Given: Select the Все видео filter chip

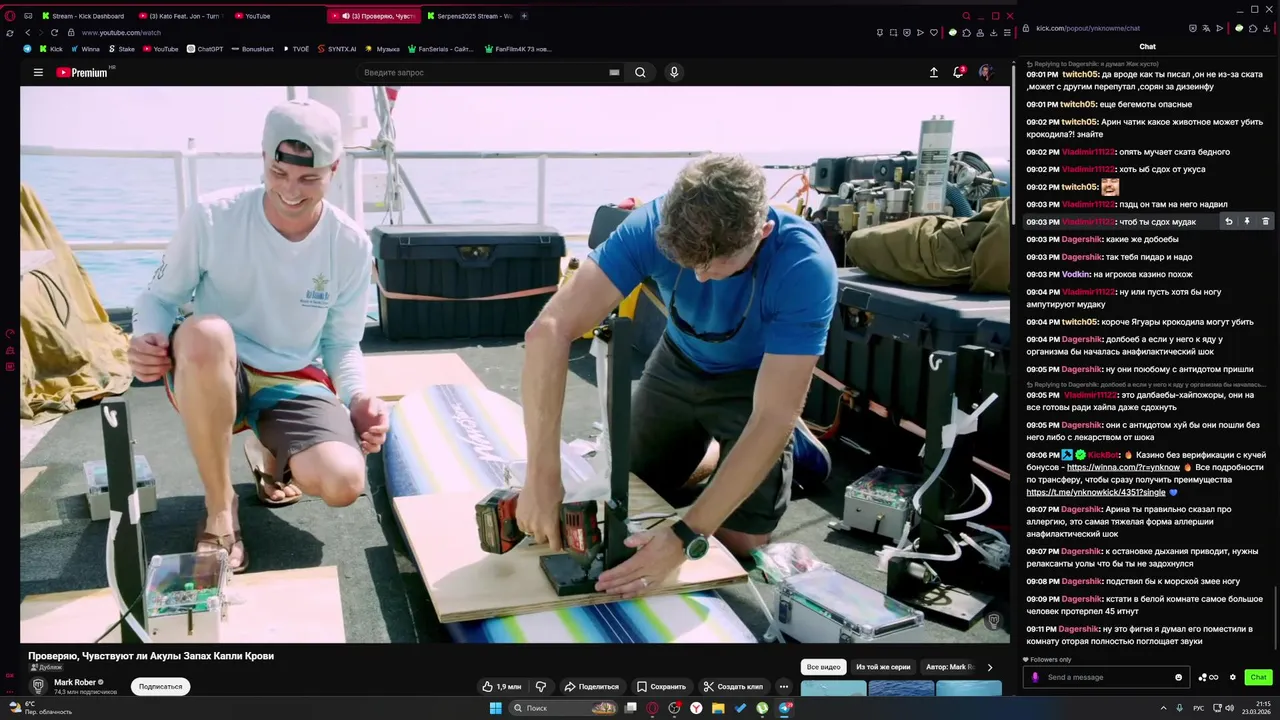Looking at the screenshot, I should [x=824, y=667].
